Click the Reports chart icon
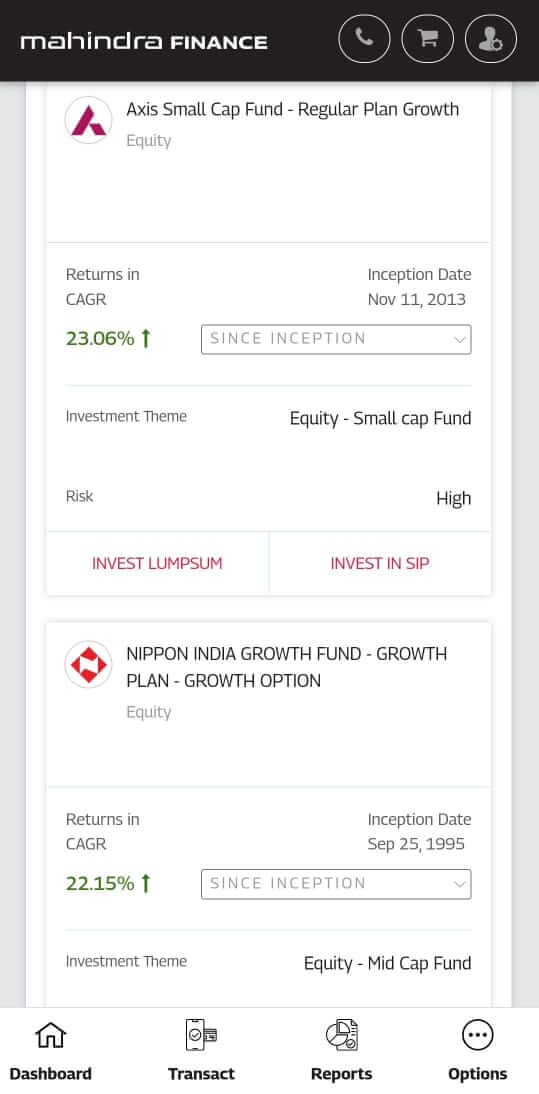539x1094 pixels. pos(342,1035)
